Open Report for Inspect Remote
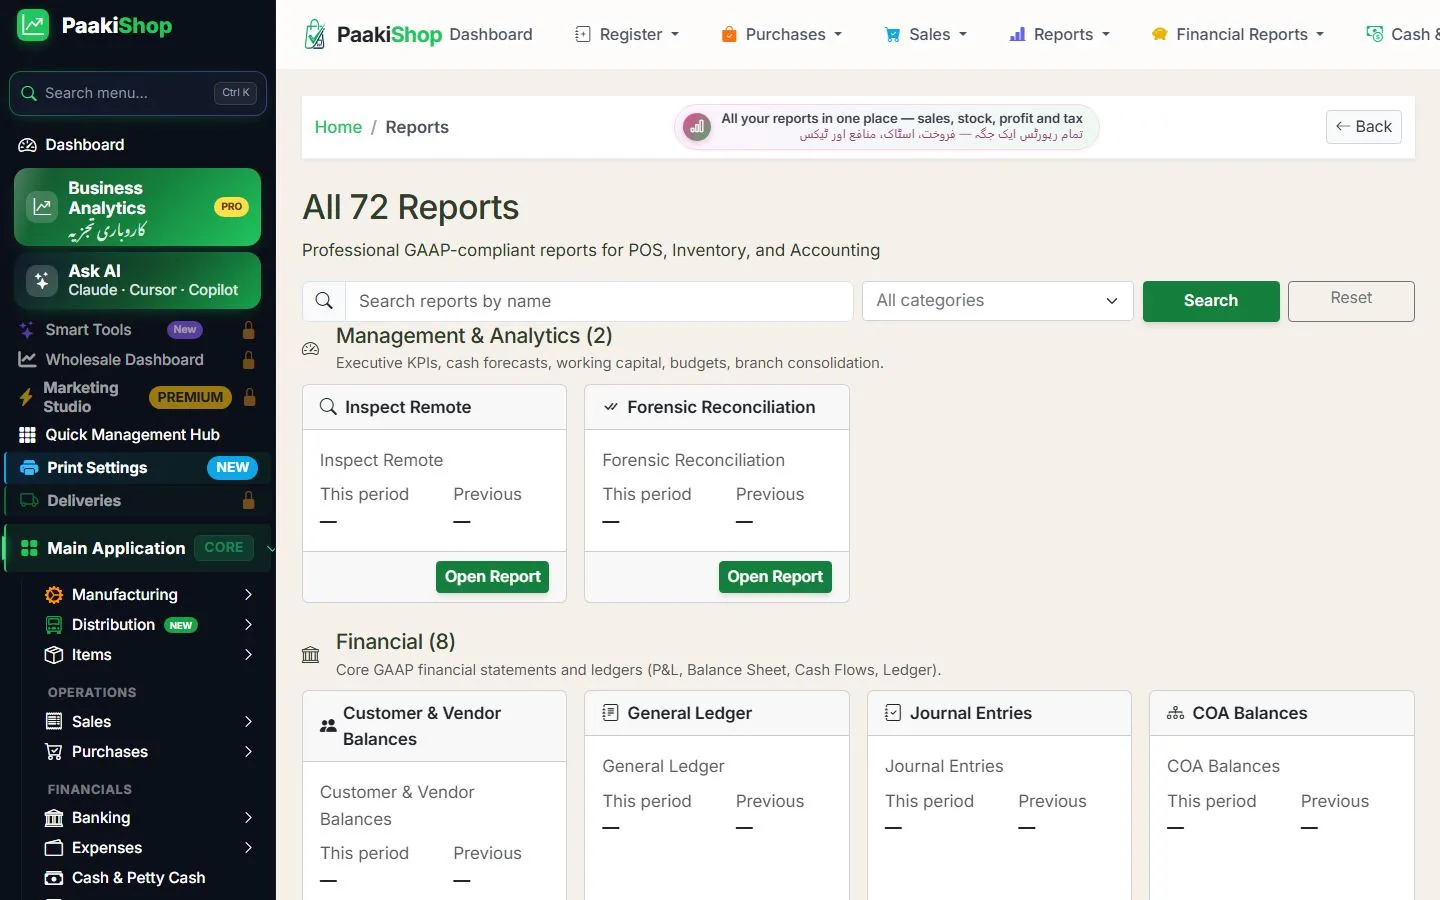 point(492,577)
